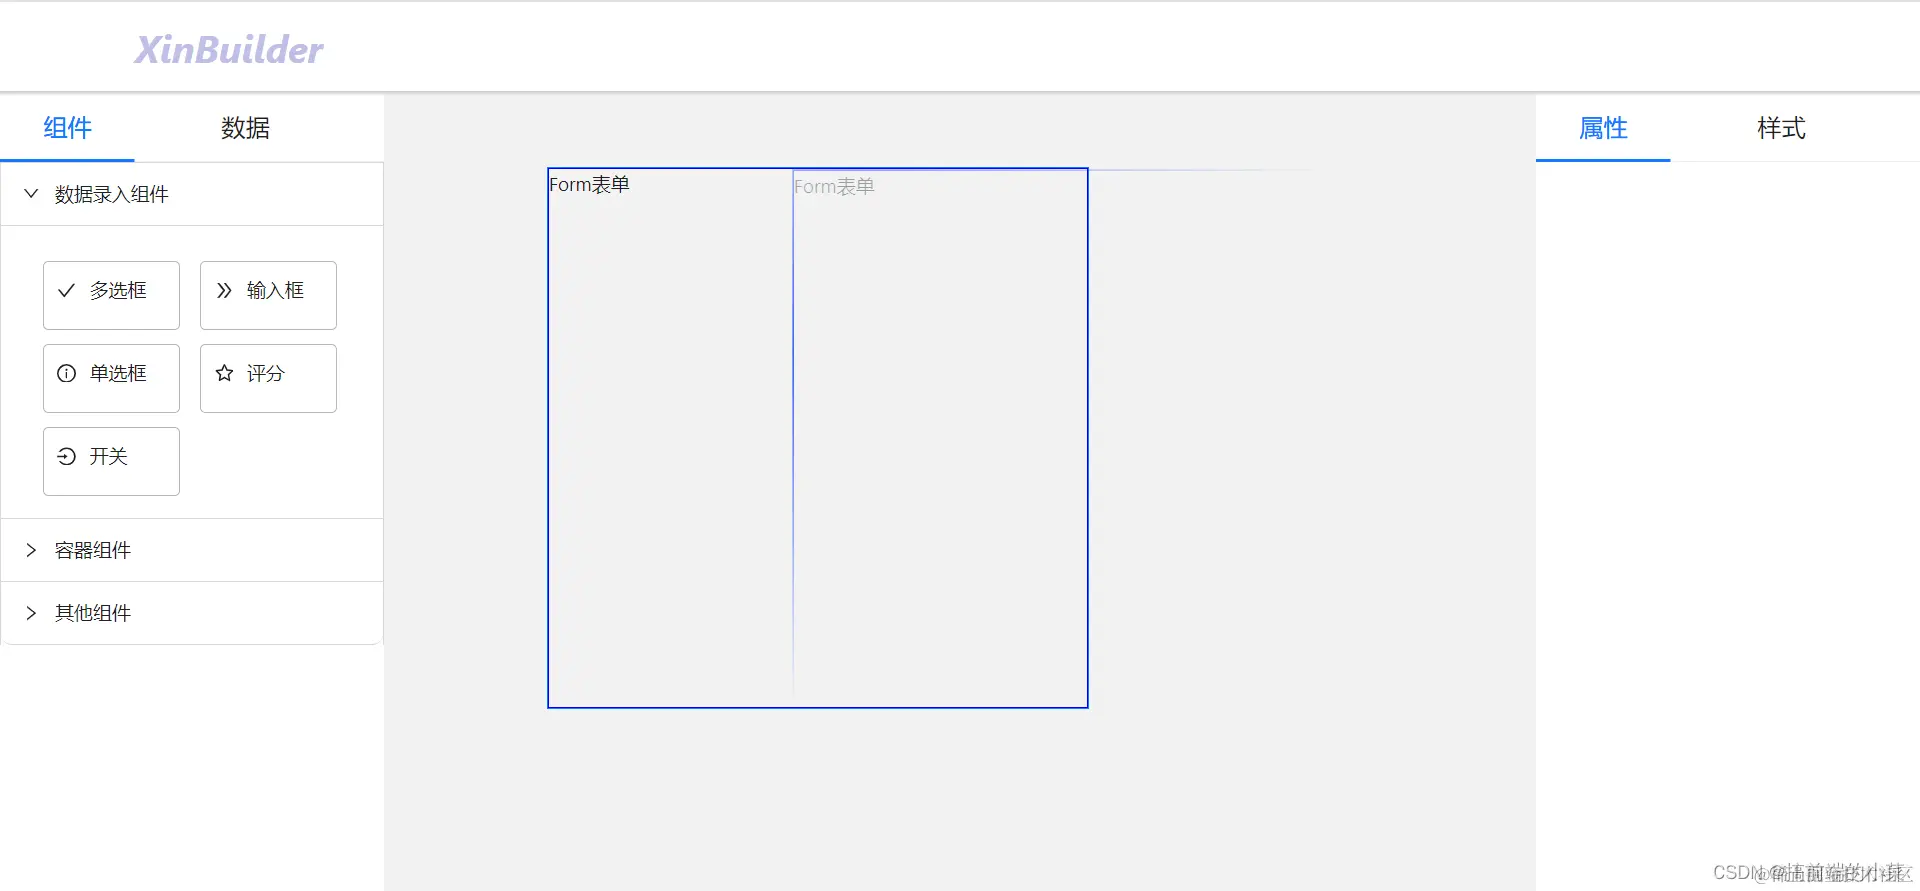Pick the 开关 component button
Screen dimensions: 1920x891
[111, 461]
